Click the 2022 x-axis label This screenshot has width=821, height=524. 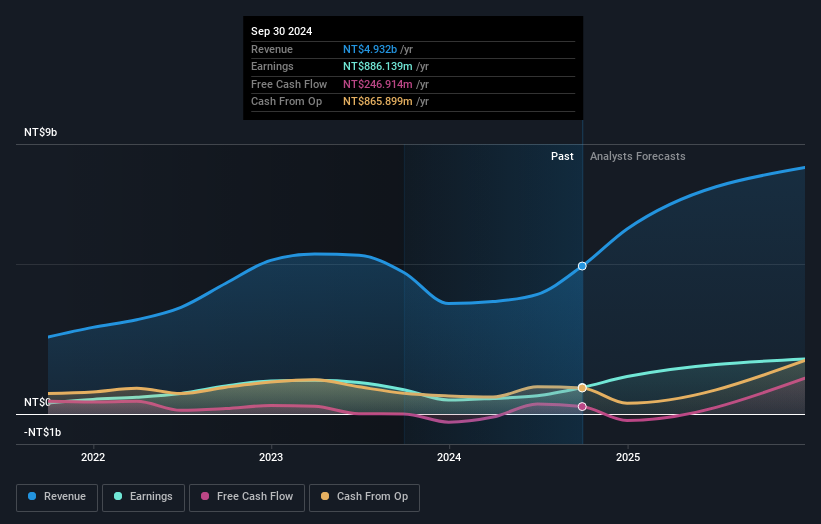point(93,457)
